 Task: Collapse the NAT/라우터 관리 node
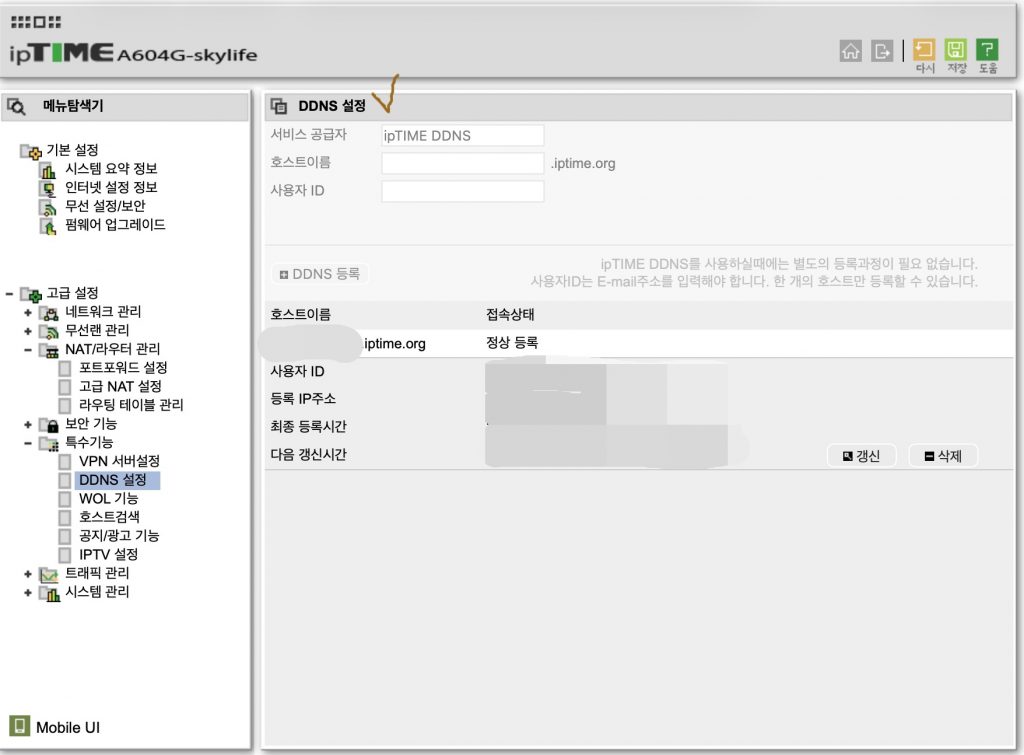(29, 349)
